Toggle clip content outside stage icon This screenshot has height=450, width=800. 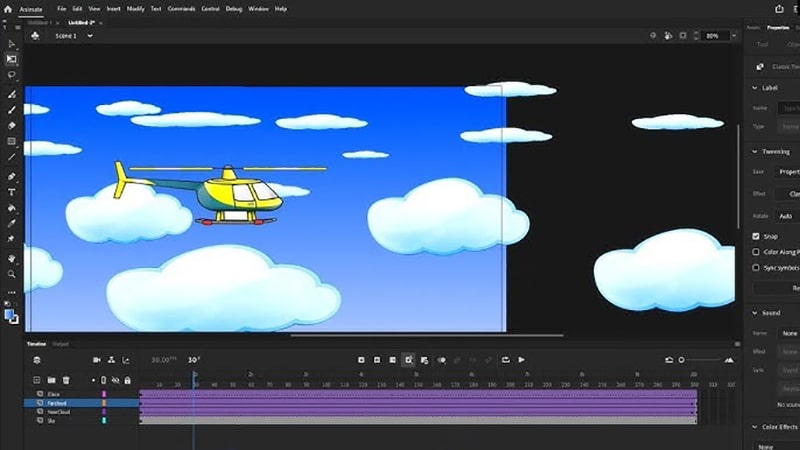(683, 36)
